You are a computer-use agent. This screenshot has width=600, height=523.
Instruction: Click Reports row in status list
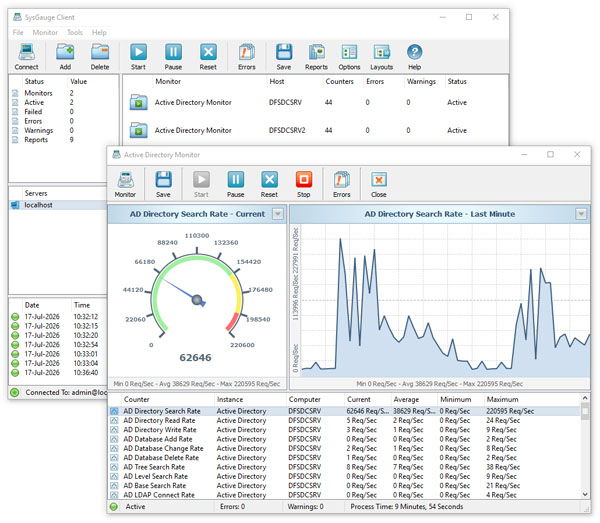click(x=63, y=140)
